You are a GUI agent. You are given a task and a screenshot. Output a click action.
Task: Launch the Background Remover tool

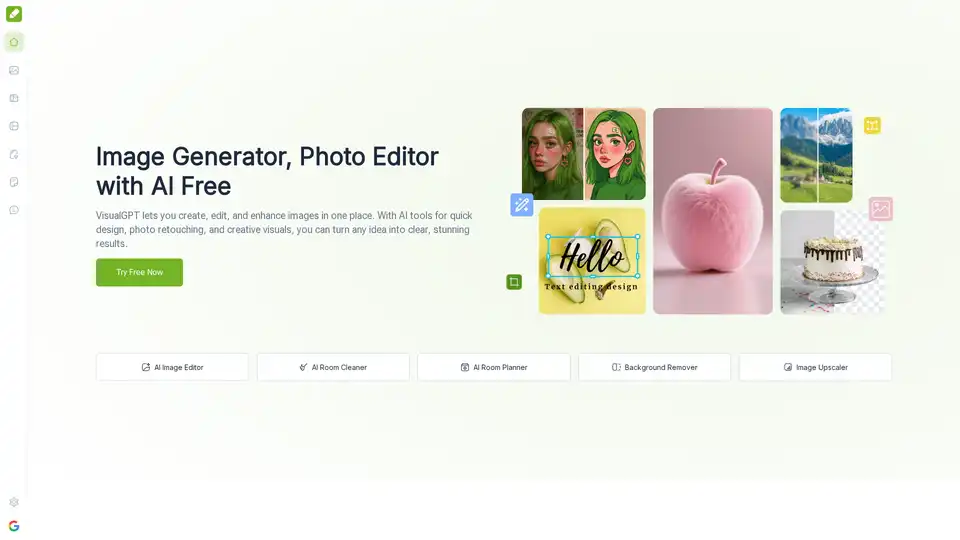[x=654, y=367]
